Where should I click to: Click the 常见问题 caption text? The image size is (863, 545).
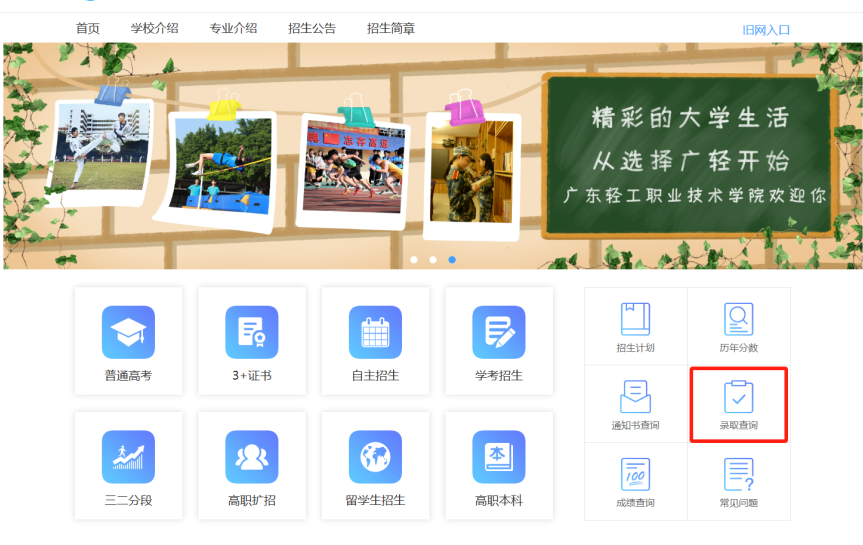tap(739, 503)
